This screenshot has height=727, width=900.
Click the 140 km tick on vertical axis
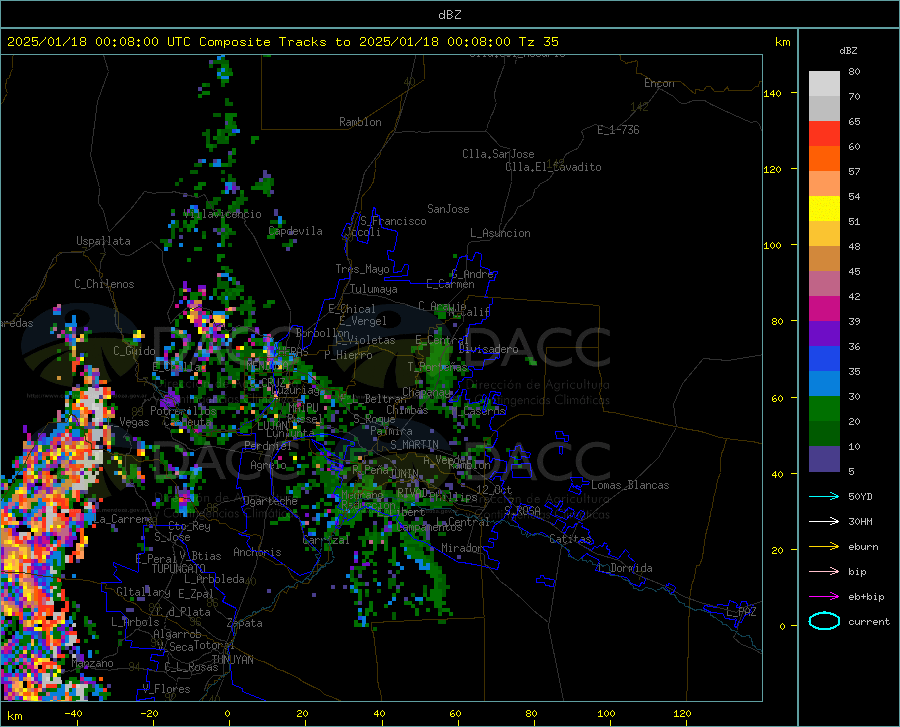click(772, 93)
